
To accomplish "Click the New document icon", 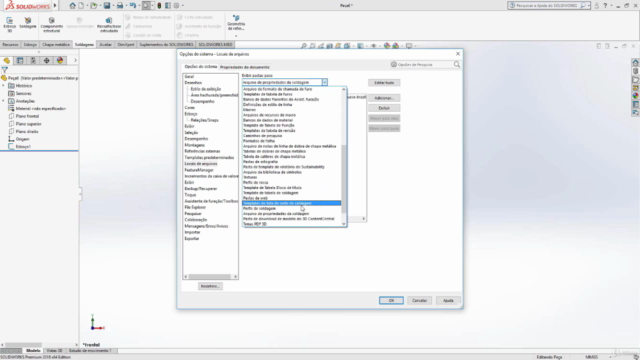I will (82, 6).
